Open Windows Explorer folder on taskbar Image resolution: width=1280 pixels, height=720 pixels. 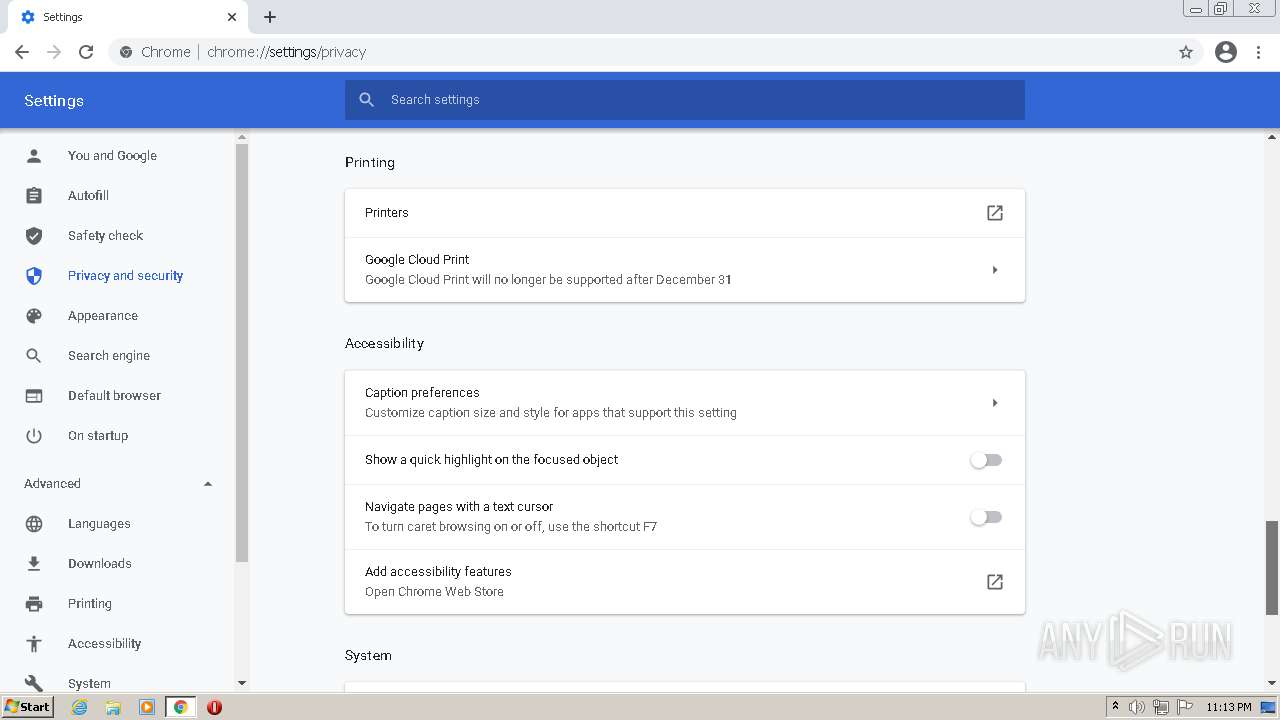113,707
